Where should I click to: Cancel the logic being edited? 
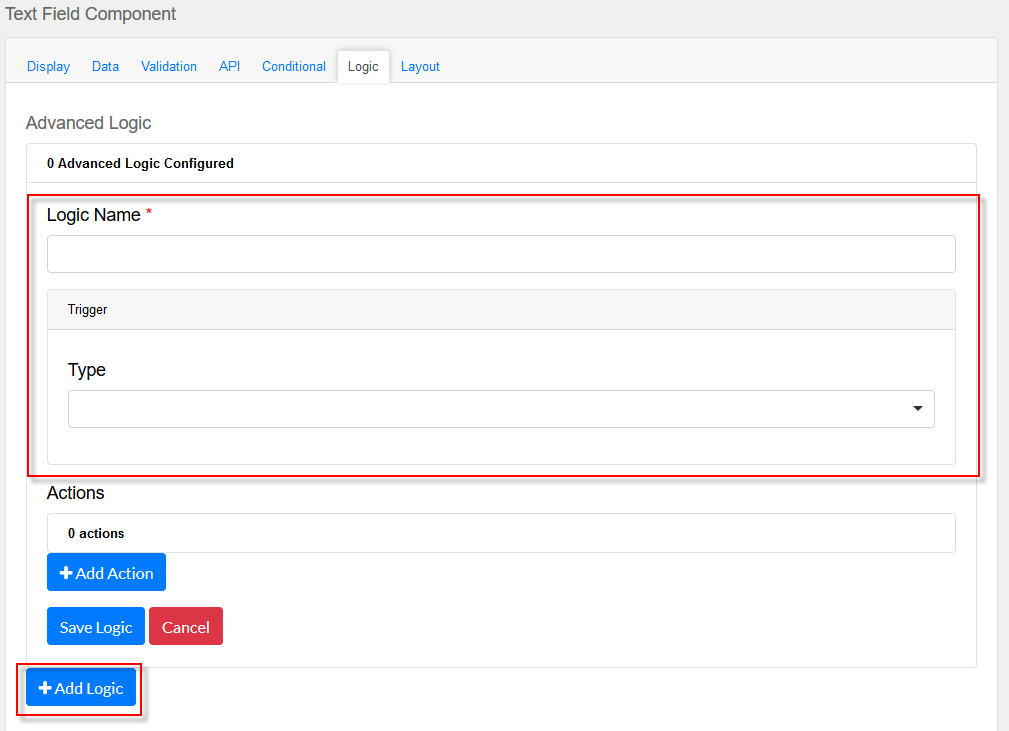(186, 627)
